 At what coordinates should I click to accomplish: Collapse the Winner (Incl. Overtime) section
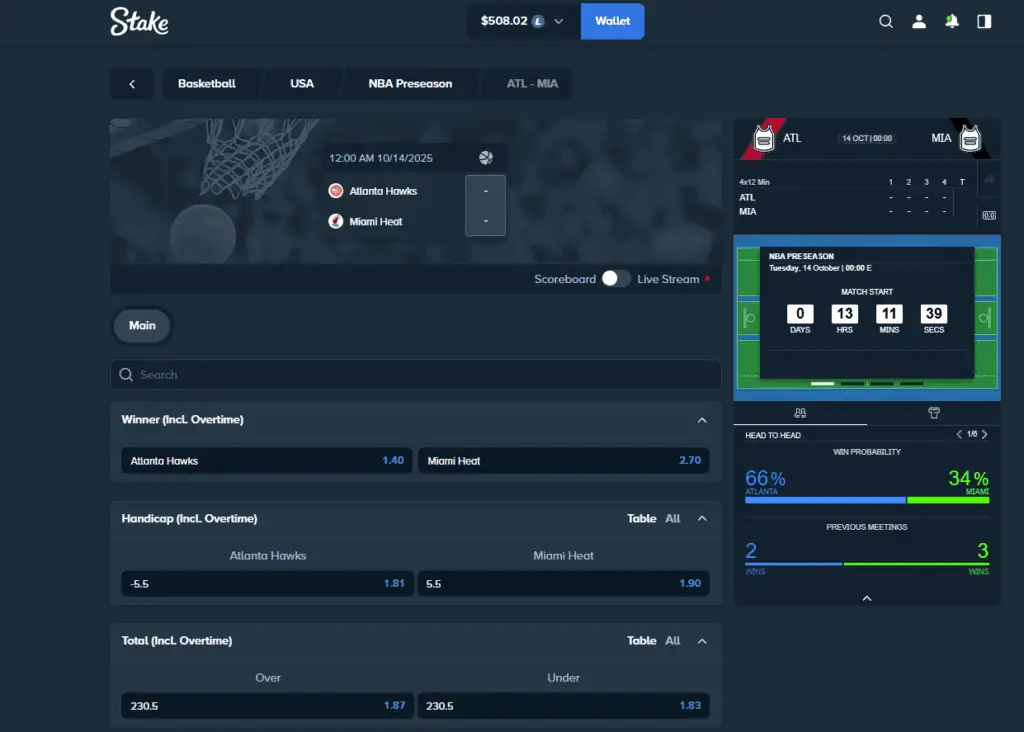[x=702, y=420]
